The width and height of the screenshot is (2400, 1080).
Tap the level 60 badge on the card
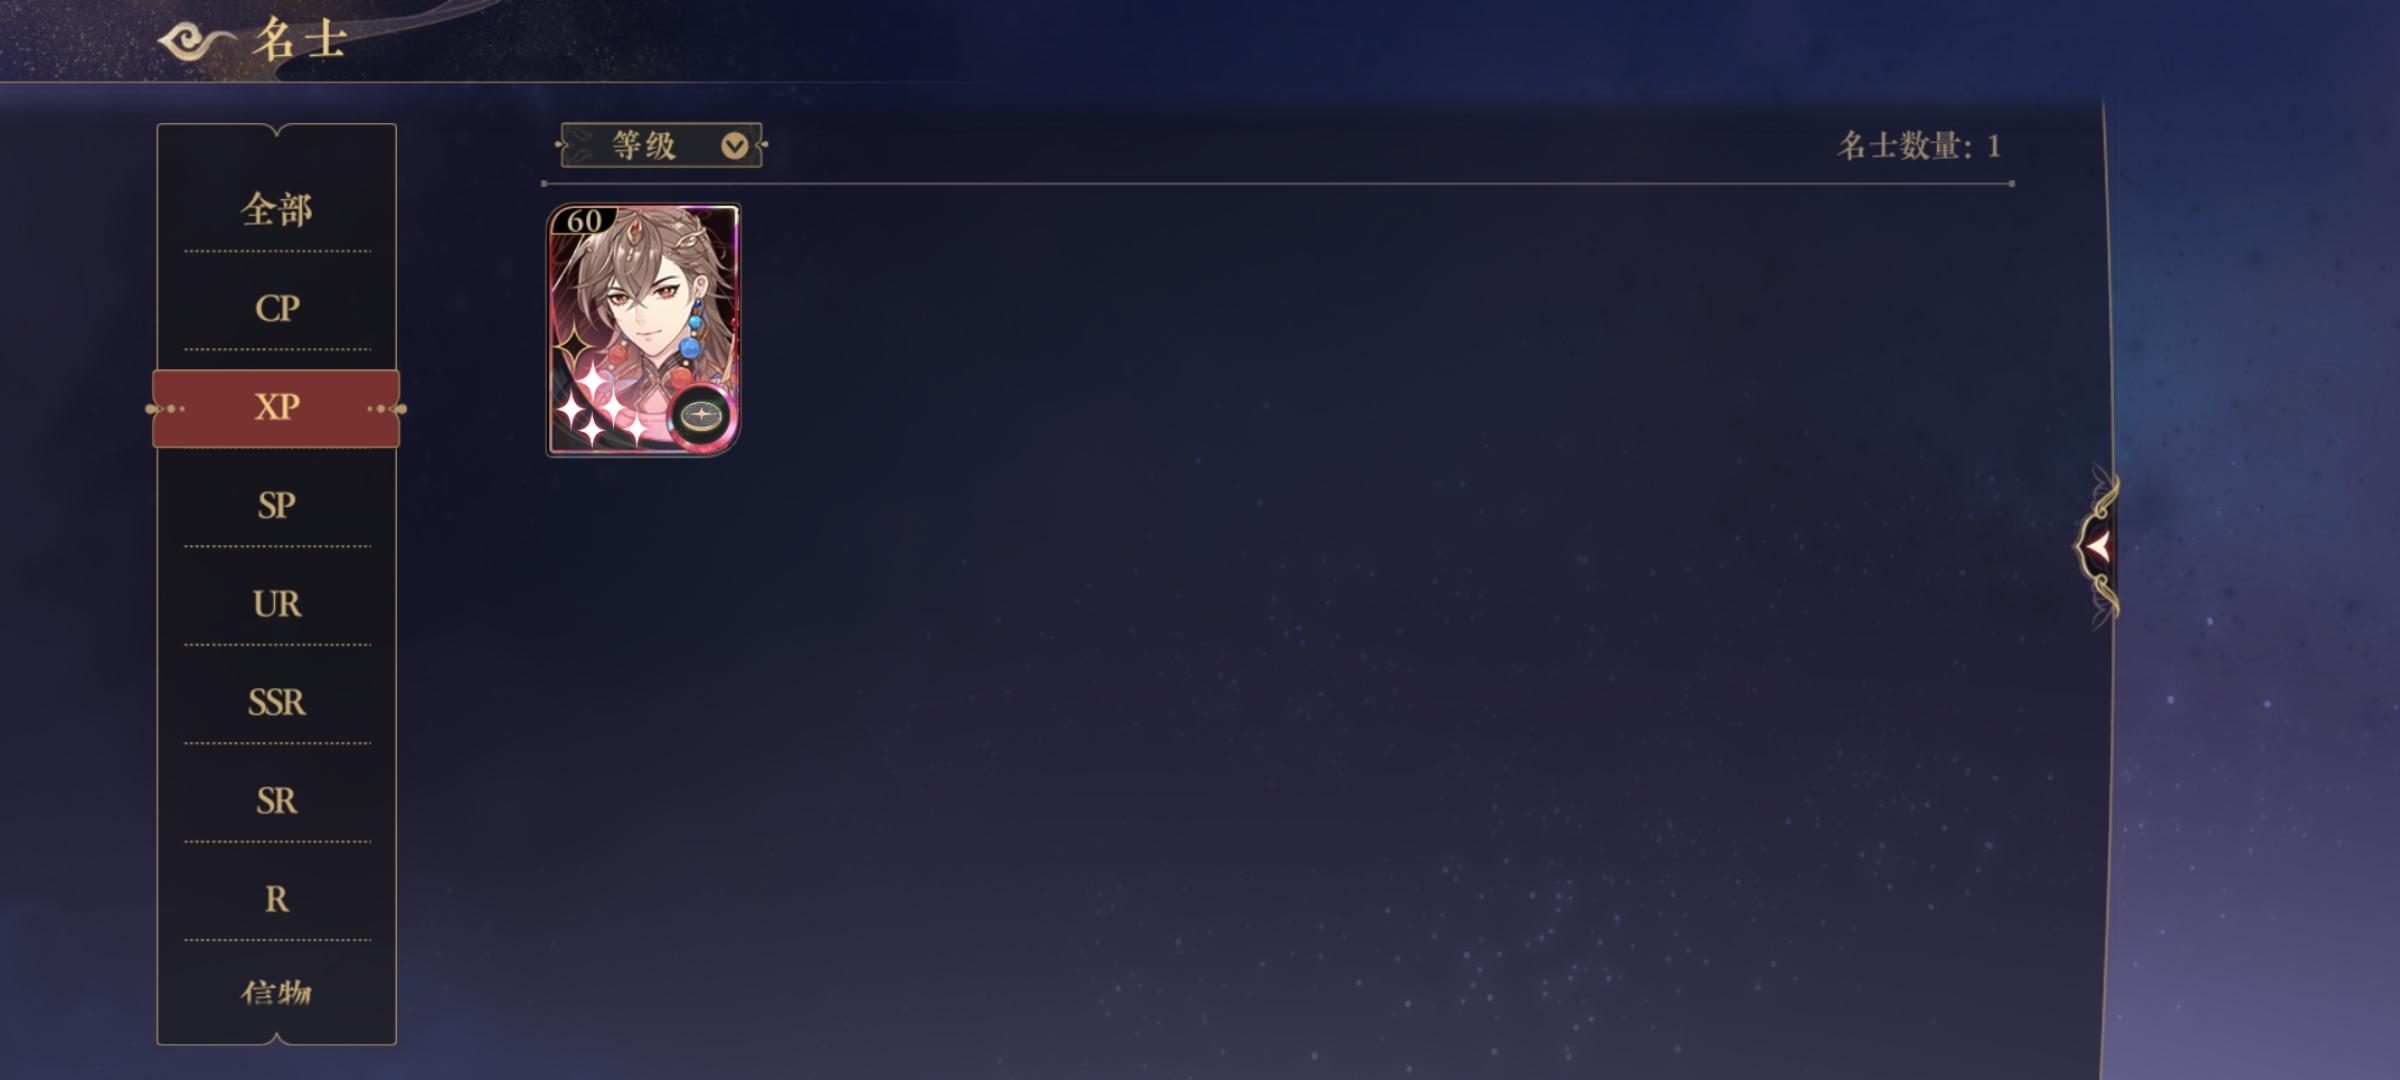pos(583,221)
